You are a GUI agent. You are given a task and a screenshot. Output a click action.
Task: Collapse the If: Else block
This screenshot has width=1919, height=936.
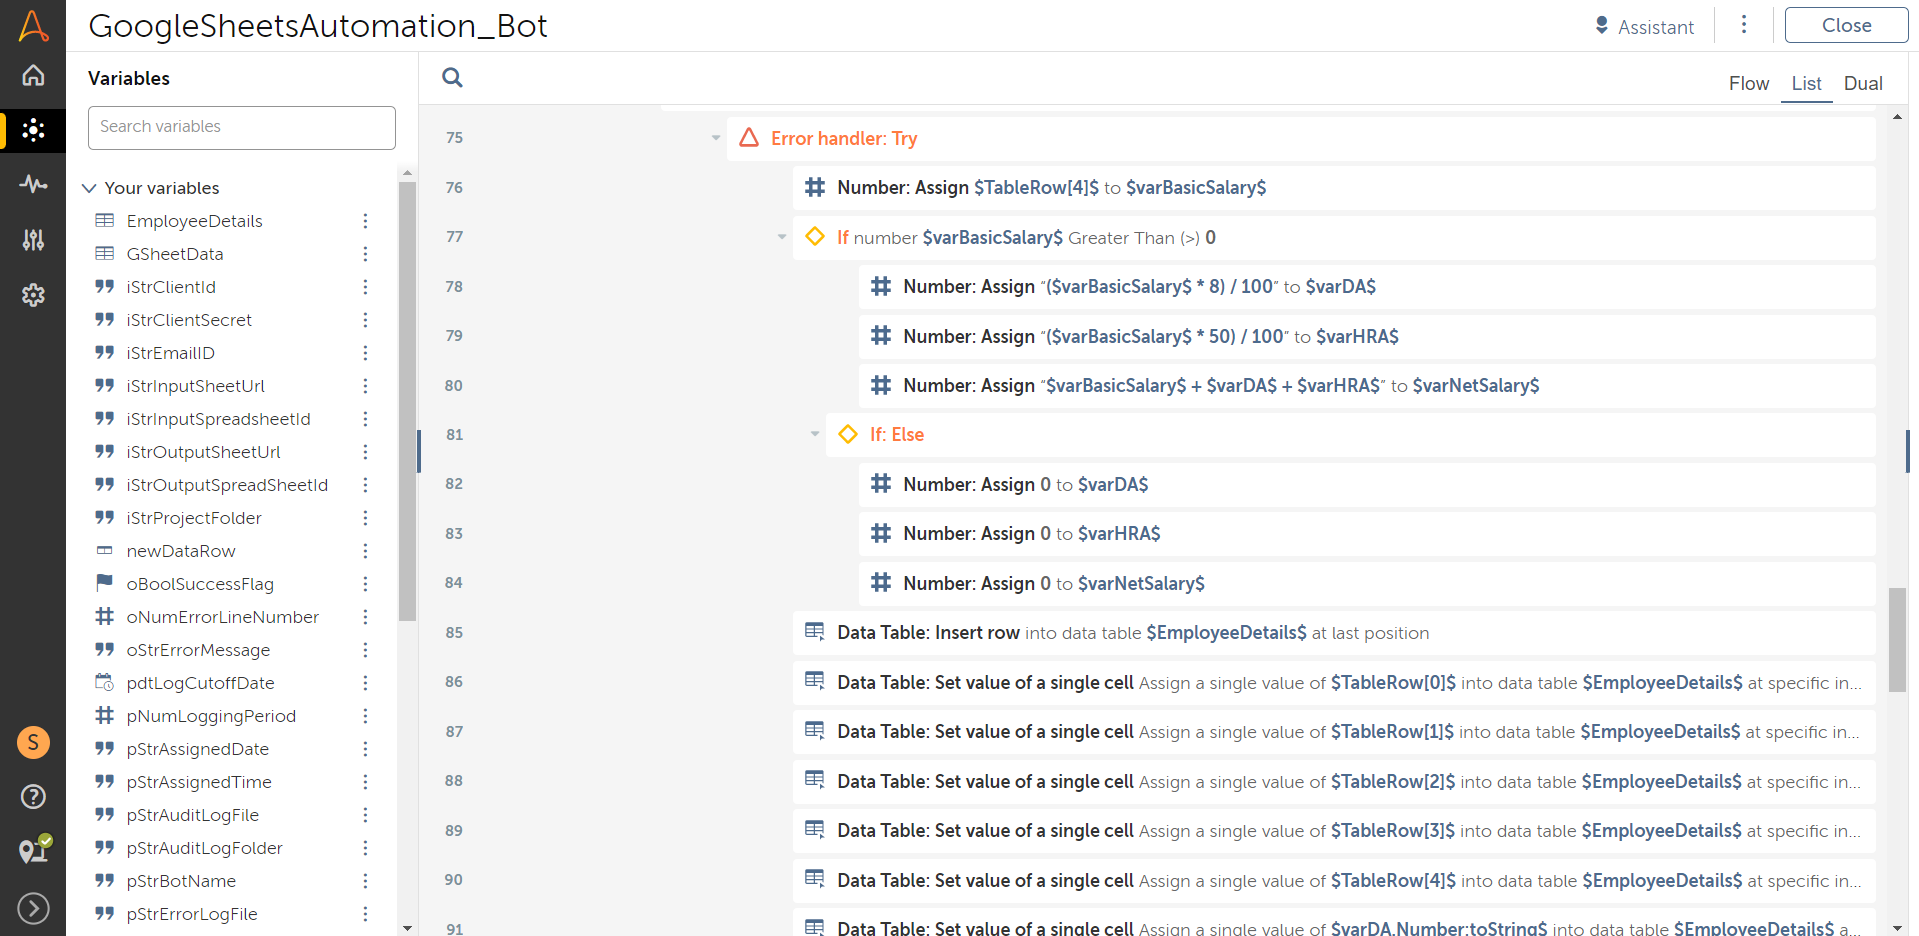(x=815, y=434)
